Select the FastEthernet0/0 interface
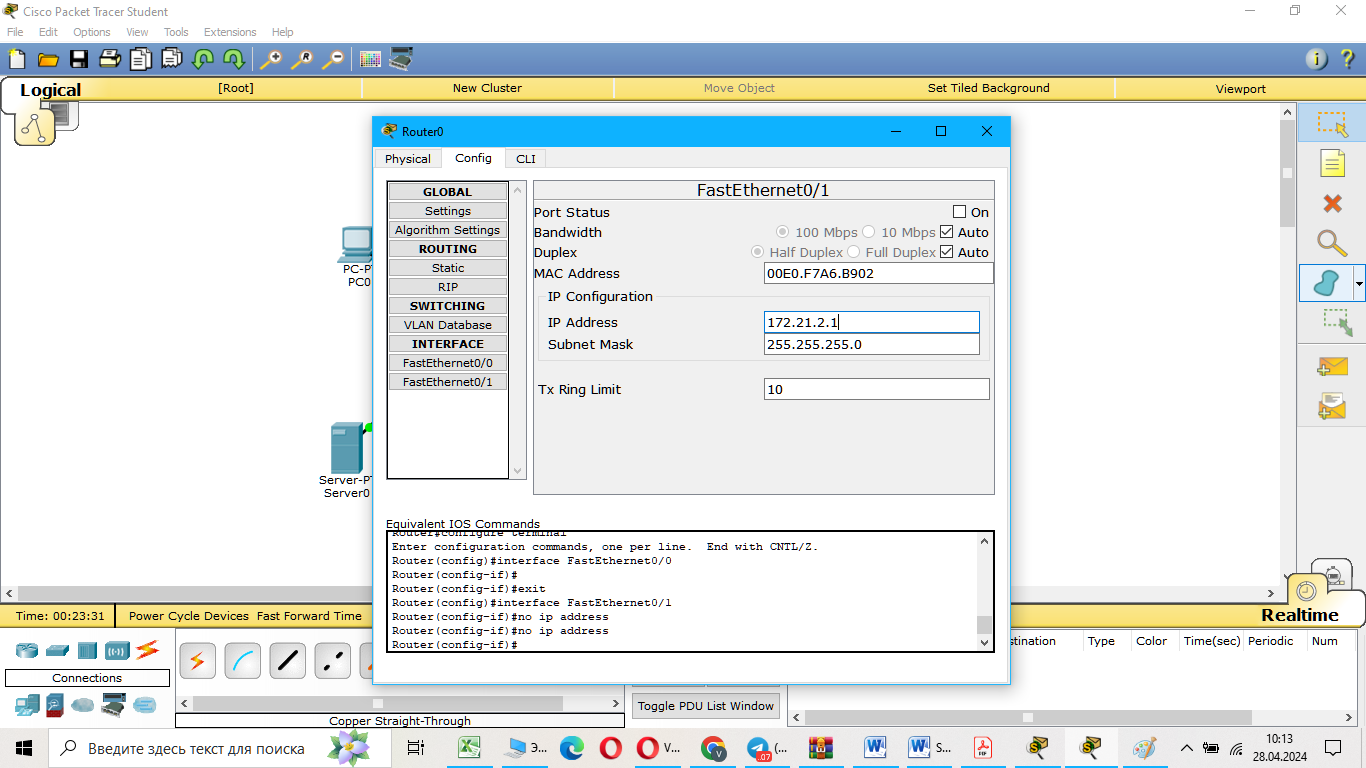This screenshot has width=1366, height=768. [x=448, y=363]
